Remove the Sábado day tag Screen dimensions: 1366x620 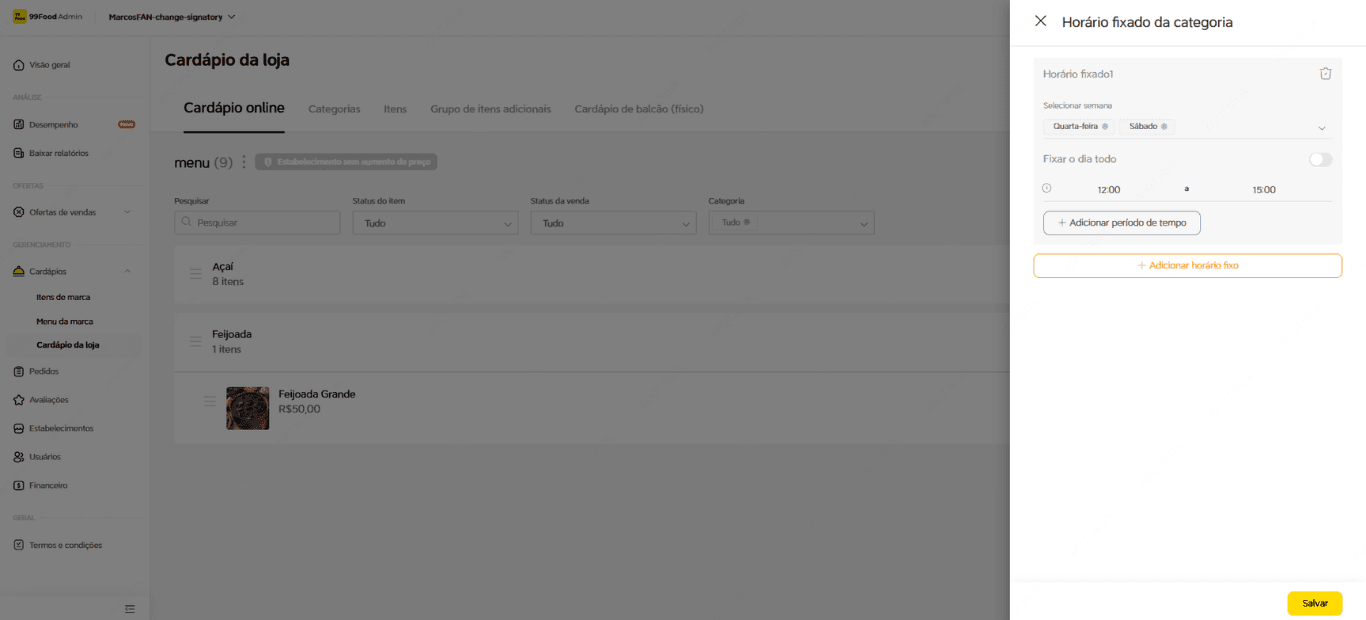[1164, 127]
